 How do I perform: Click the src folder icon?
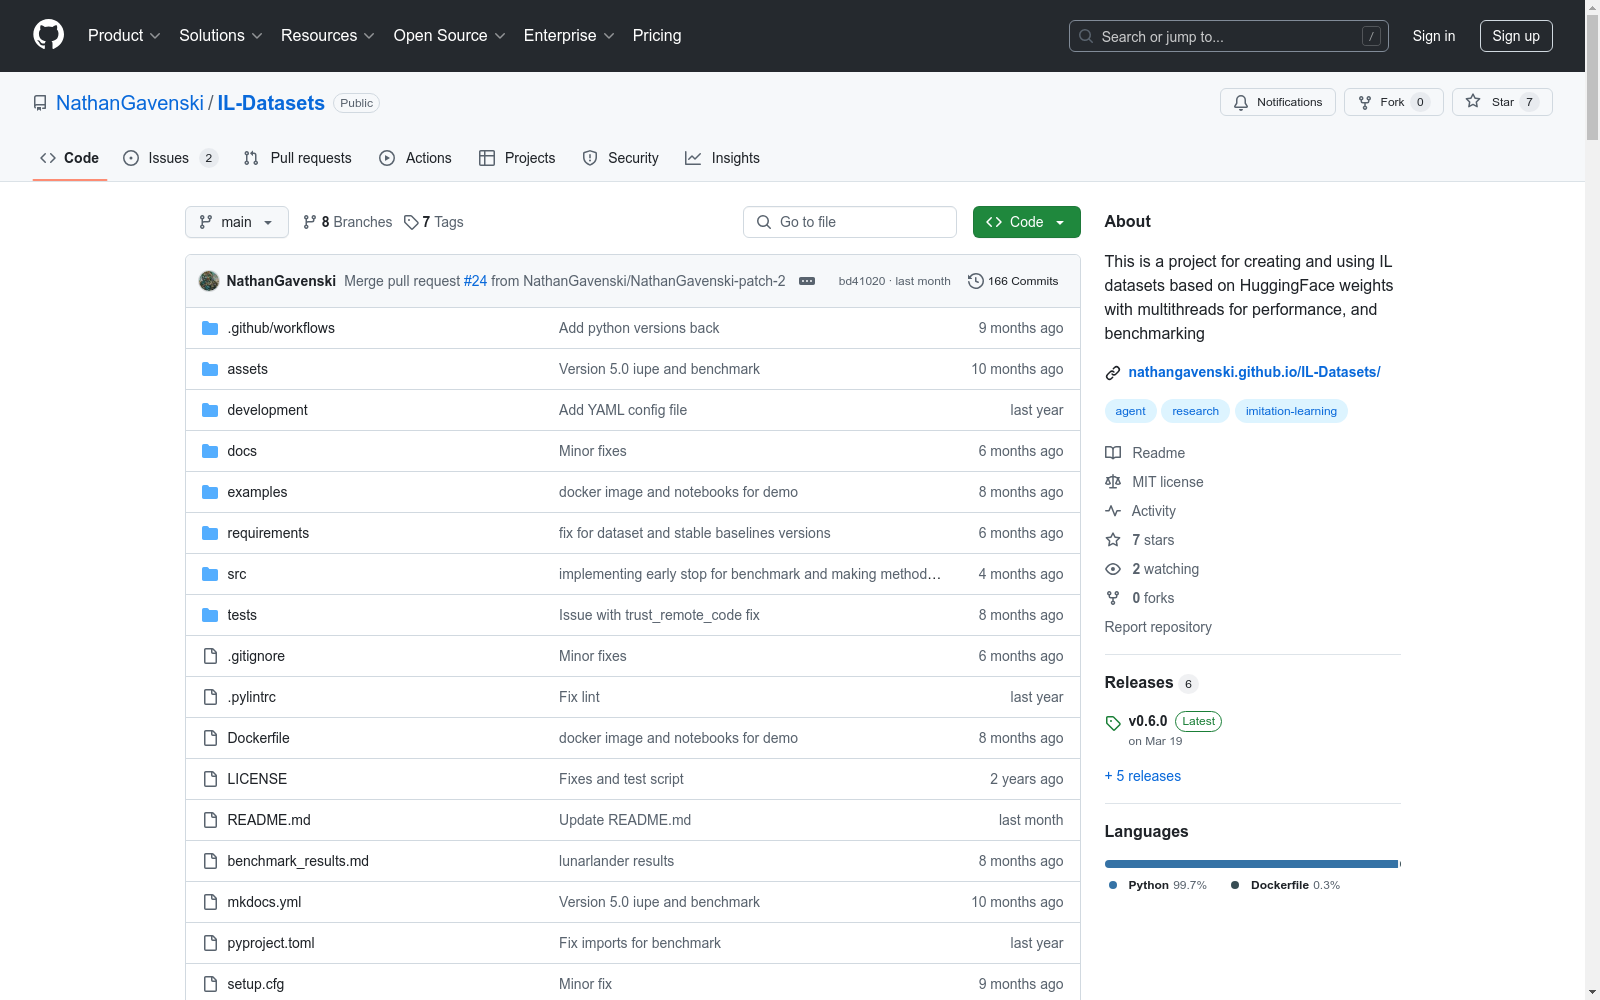[210, 574]
